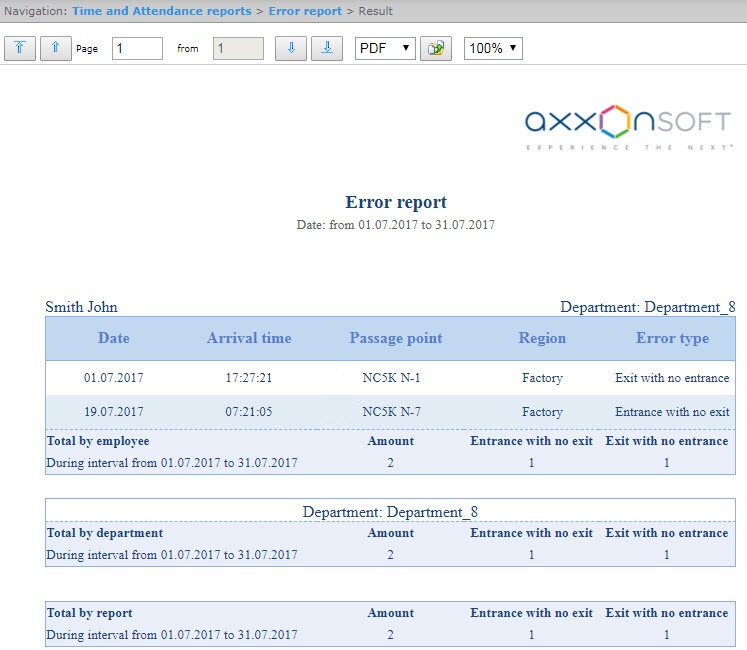
Task: Open the PDF export format dropdown
Action: (385, 48)
